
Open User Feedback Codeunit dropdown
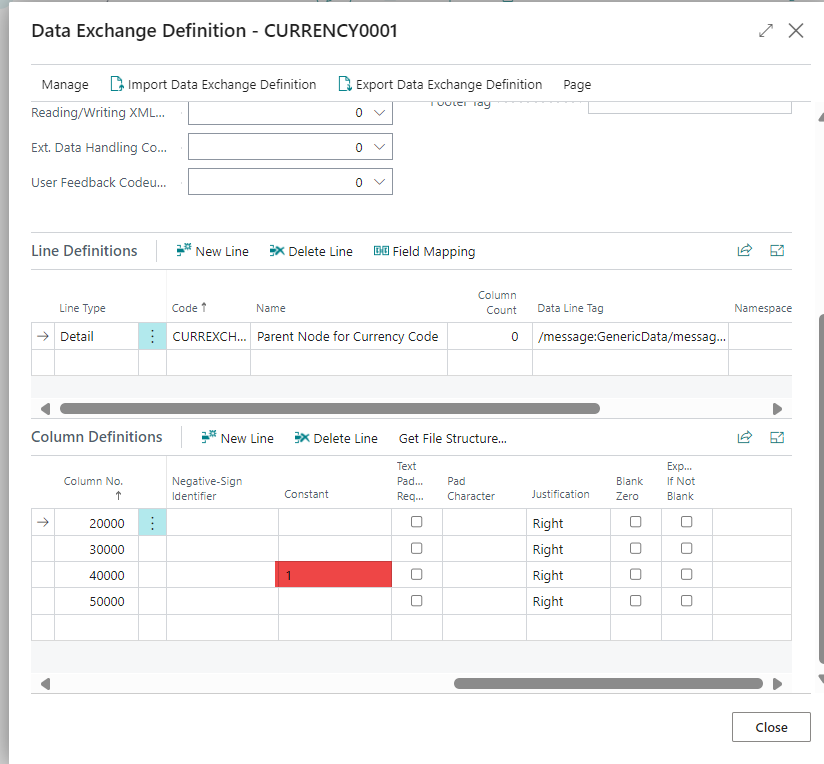pyautogui.click(x=379, y=182)
